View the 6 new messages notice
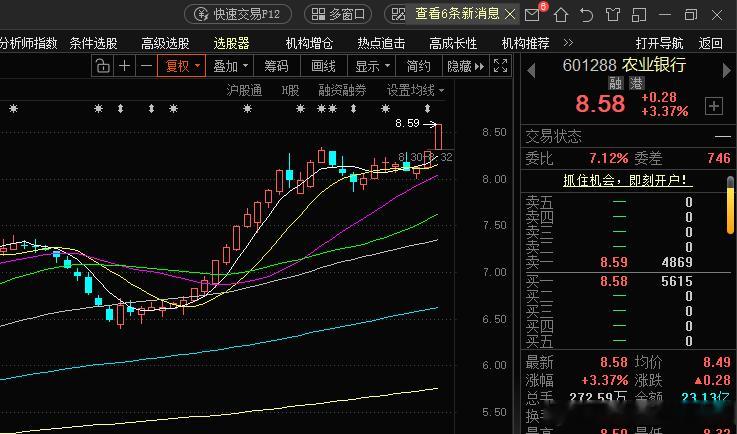The width and height of the screenshot is (737, 434). pos(457,14)
